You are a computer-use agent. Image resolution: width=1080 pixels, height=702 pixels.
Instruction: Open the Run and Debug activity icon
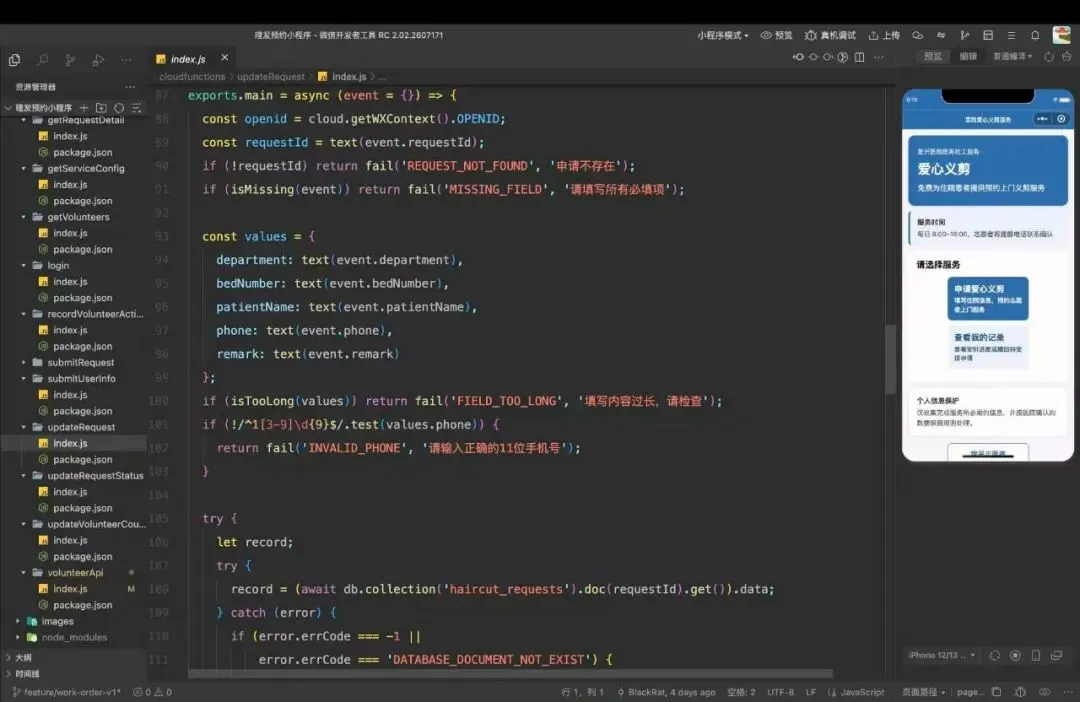pos(98,60)
